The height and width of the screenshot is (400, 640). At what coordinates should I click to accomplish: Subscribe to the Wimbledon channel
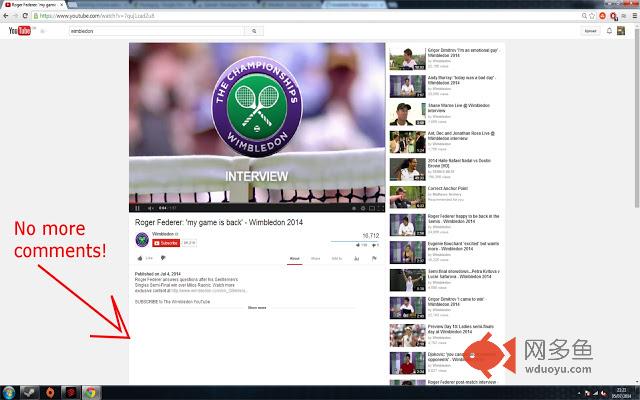[x=166, y=243]
